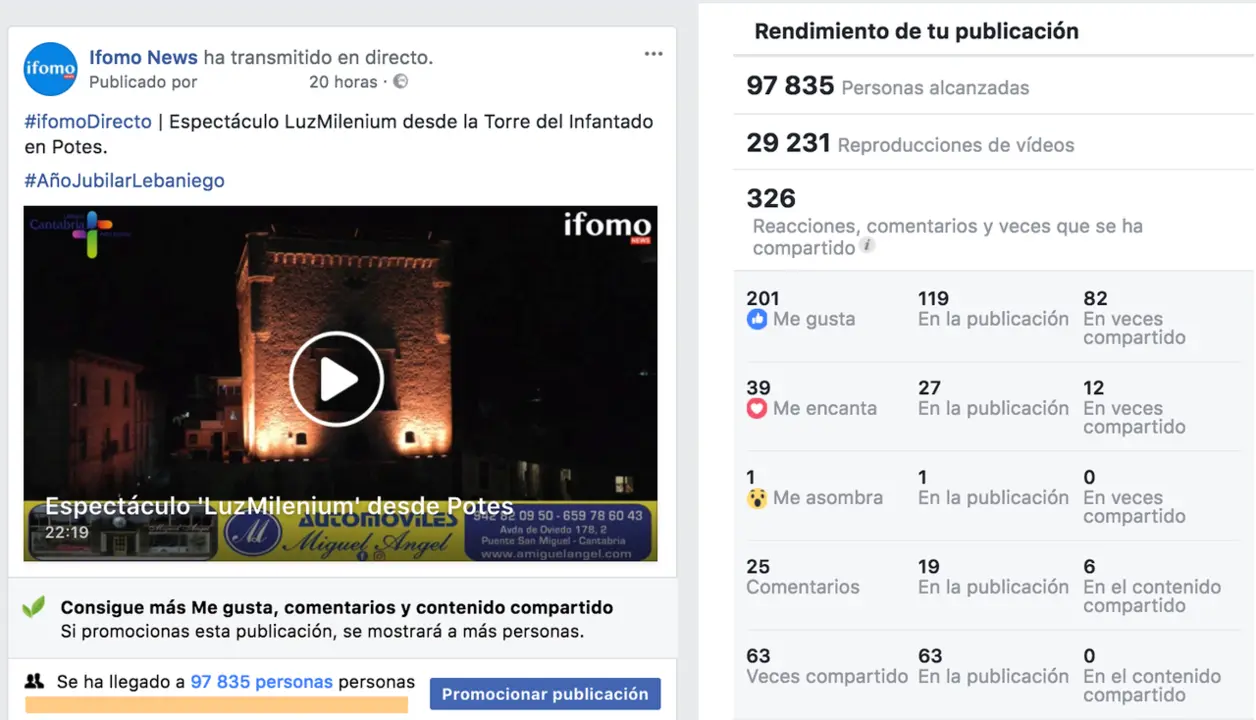The height and width of the screenshot is (720, 1256).
Task: Click the Ifomo News profile avatar
Action: point(50,69)
